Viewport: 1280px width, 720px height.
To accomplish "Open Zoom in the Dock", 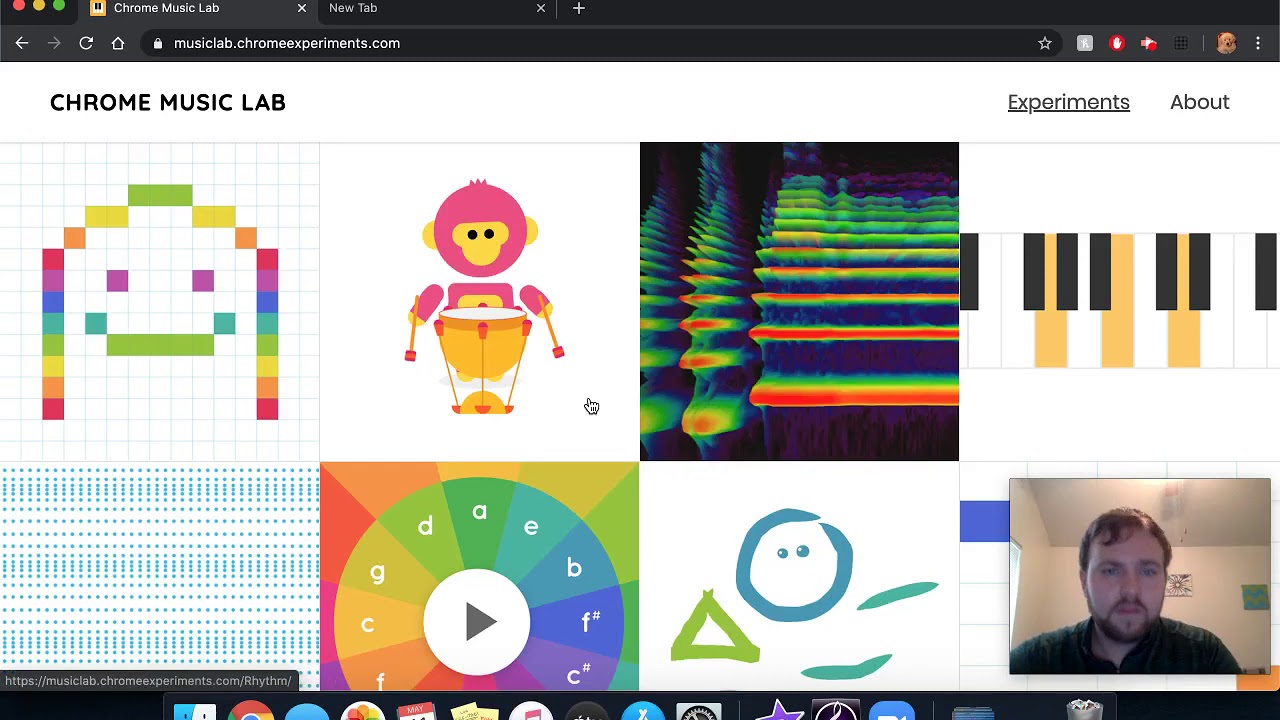I will coord(891,712).
